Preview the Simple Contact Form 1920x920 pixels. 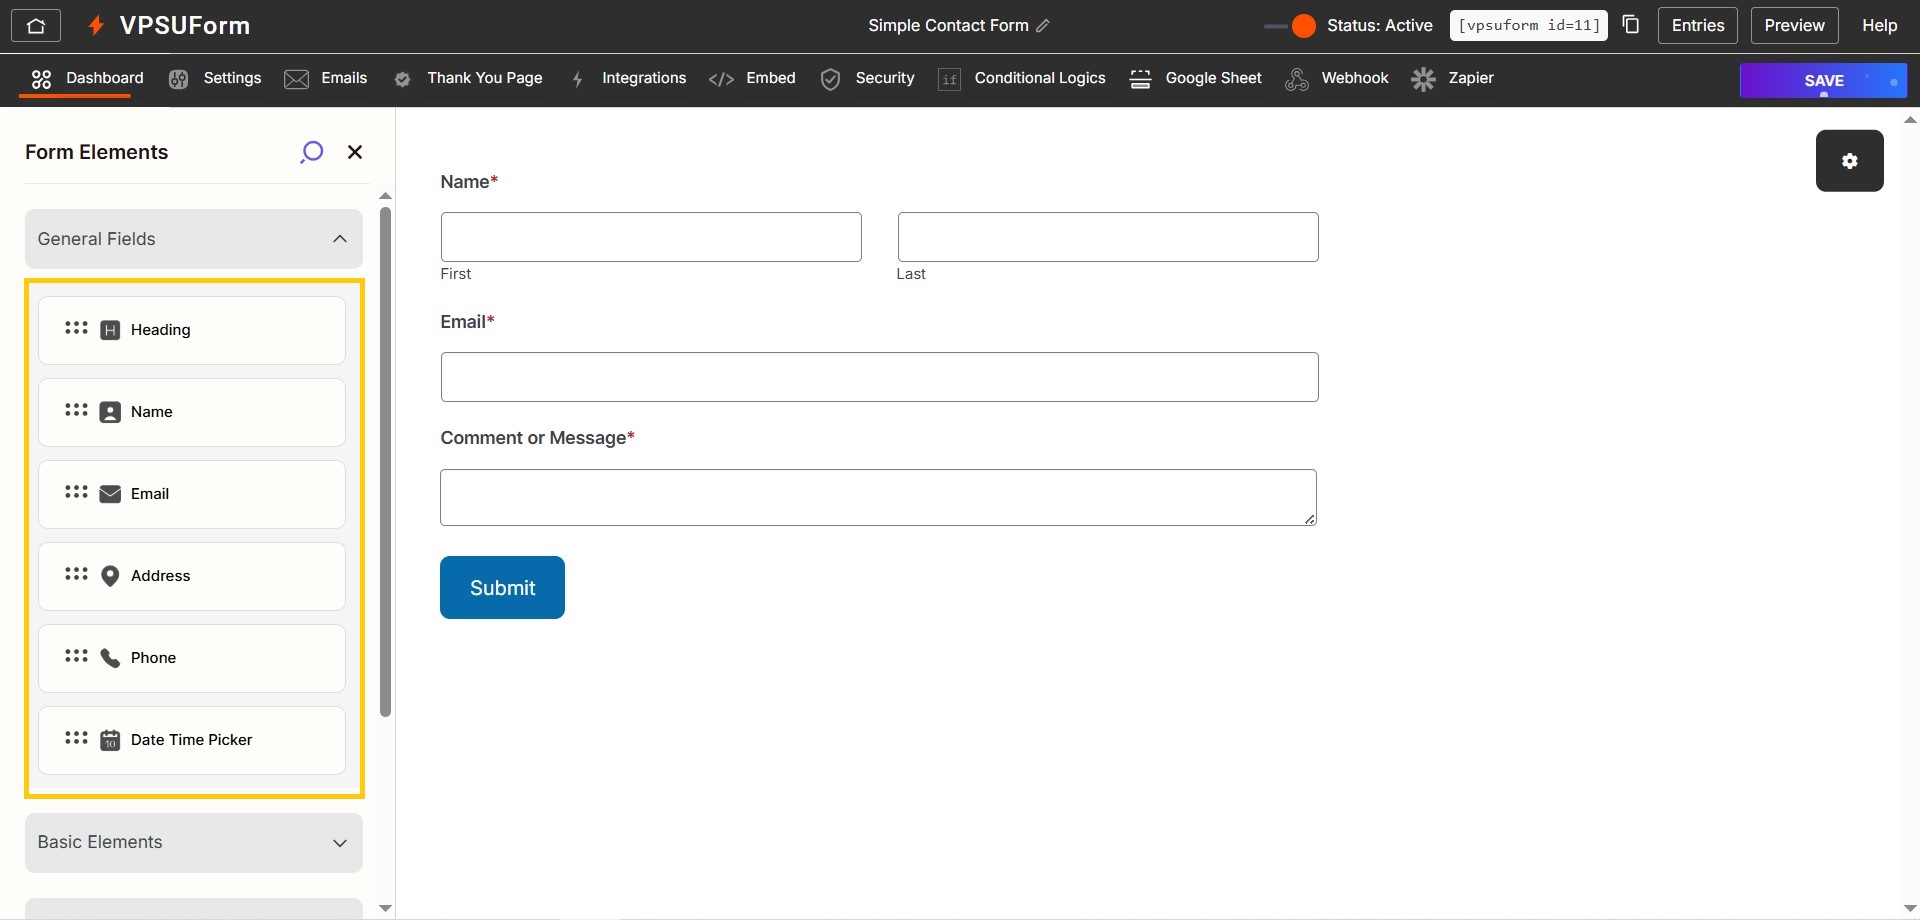[1794, 25]
